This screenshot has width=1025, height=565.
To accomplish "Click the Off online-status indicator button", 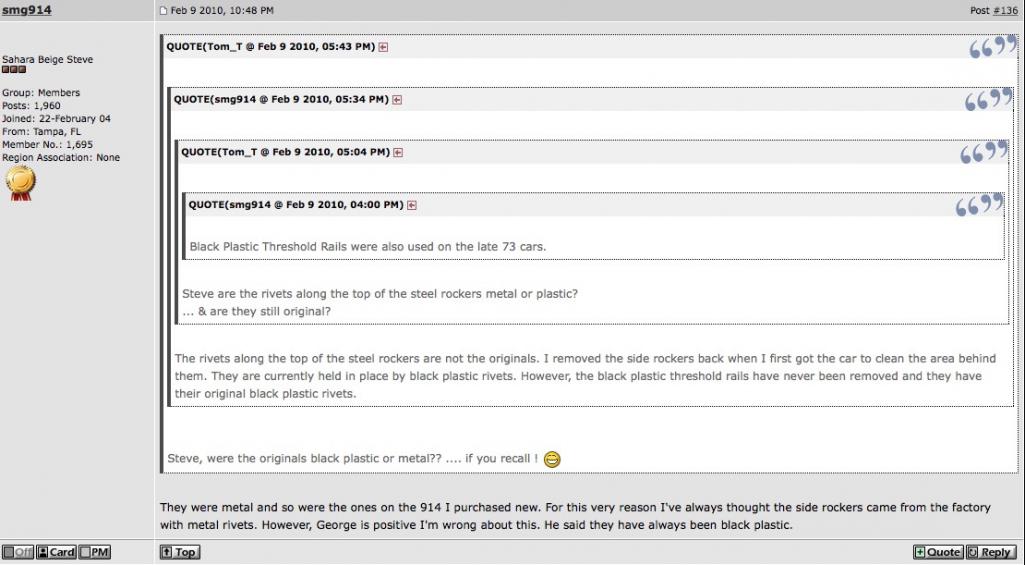I will [x=18, y=552].
